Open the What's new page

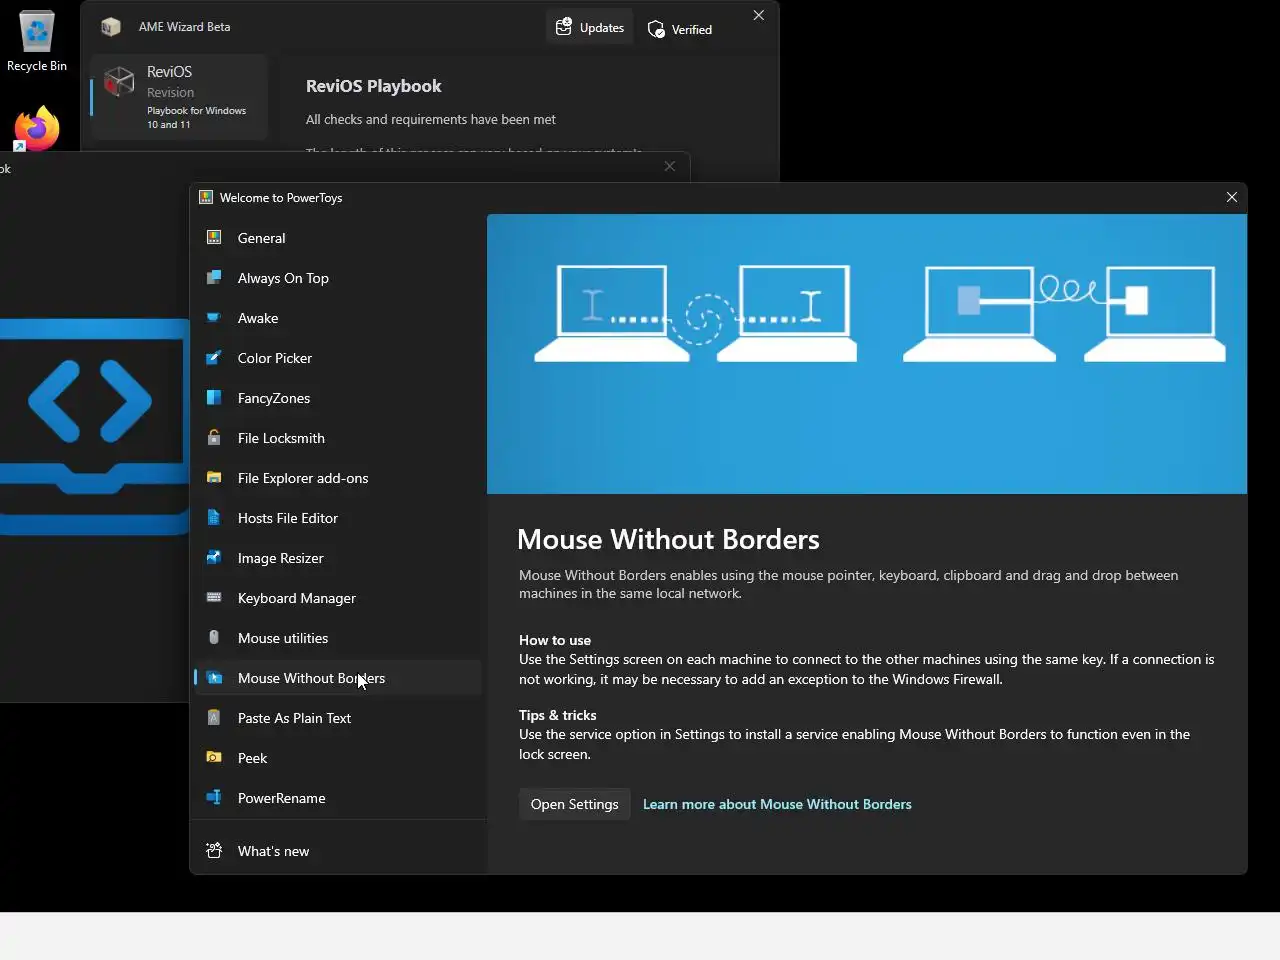click(338, 851)
